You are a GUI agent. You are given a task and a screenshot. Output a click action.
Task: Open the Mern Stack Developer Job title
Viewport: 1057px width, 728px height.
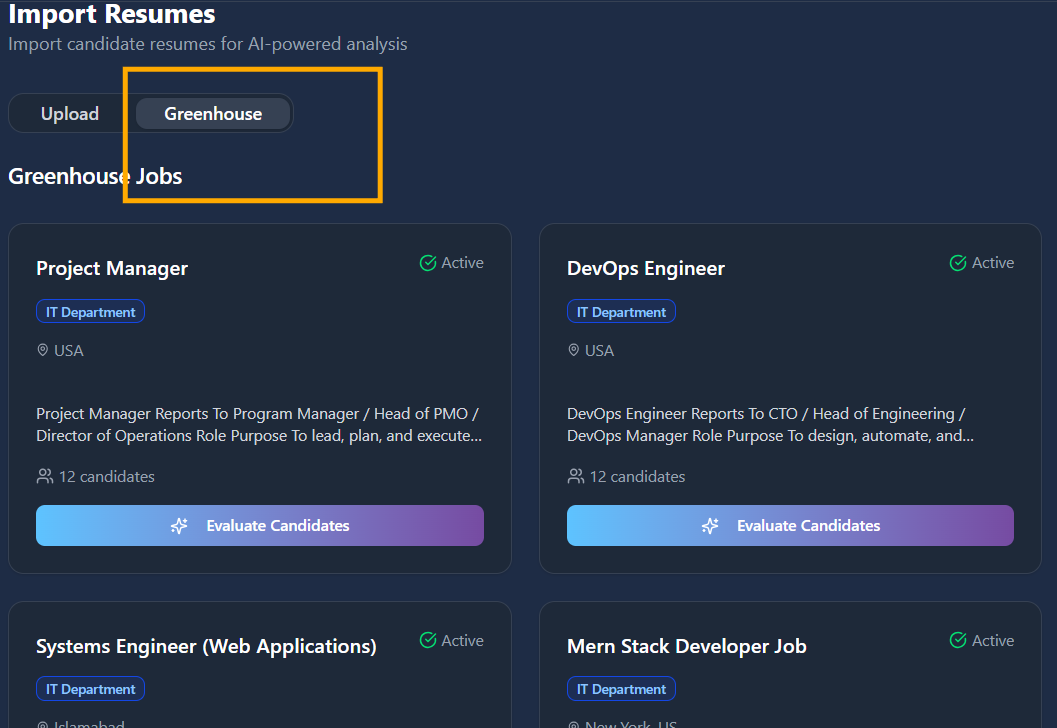(x=686, y=646)
